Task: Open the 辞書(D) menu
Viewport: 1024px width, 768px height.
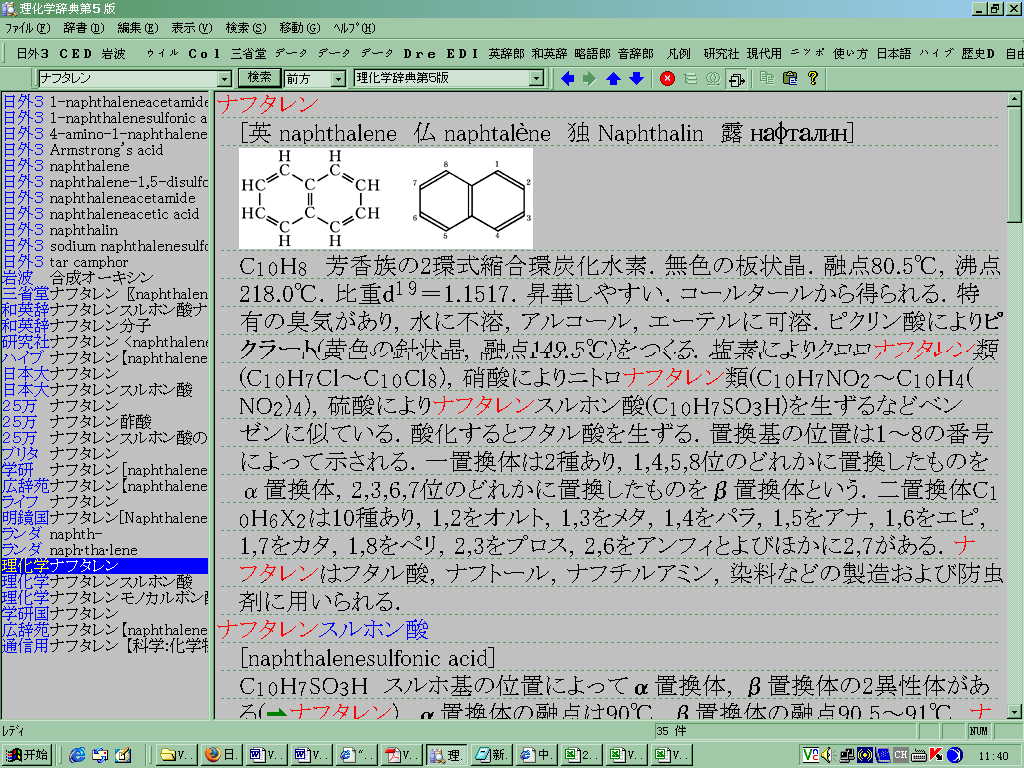Action: coord(84,28)
